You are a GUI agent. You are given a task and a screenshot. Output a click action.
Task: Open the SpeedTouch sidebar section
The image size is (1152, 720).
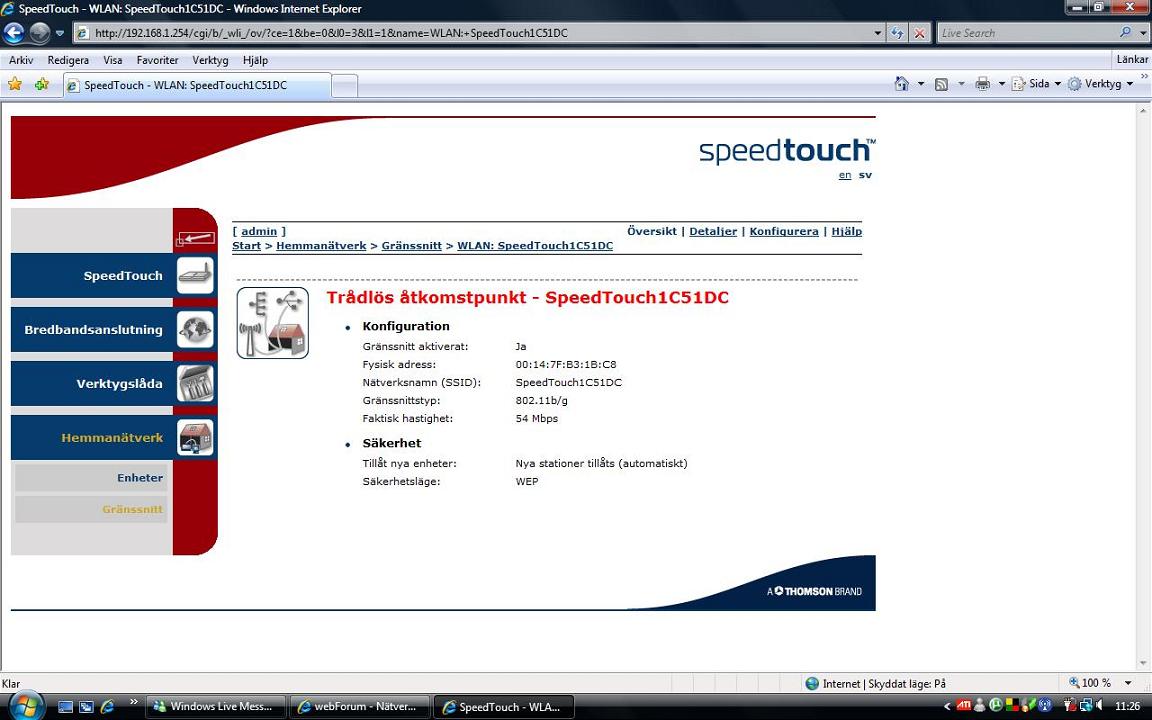[93, 276]
